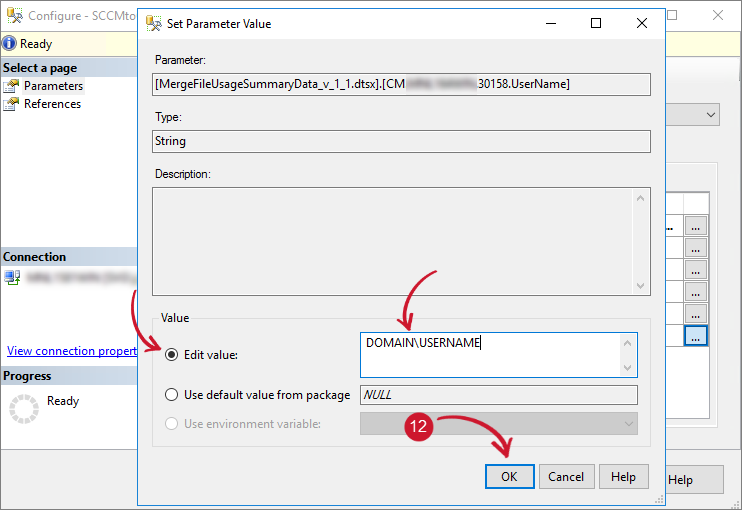Click the progress spinner icon

point(24,409)
